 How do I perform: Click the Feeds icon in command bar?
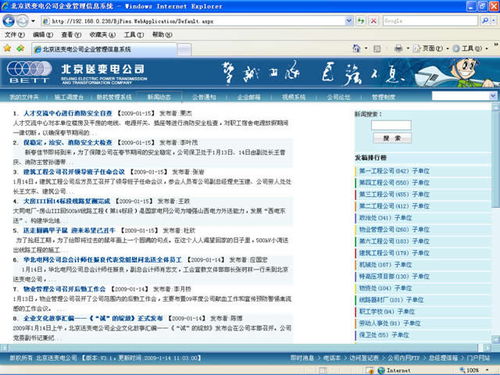[x=377, y=49]
